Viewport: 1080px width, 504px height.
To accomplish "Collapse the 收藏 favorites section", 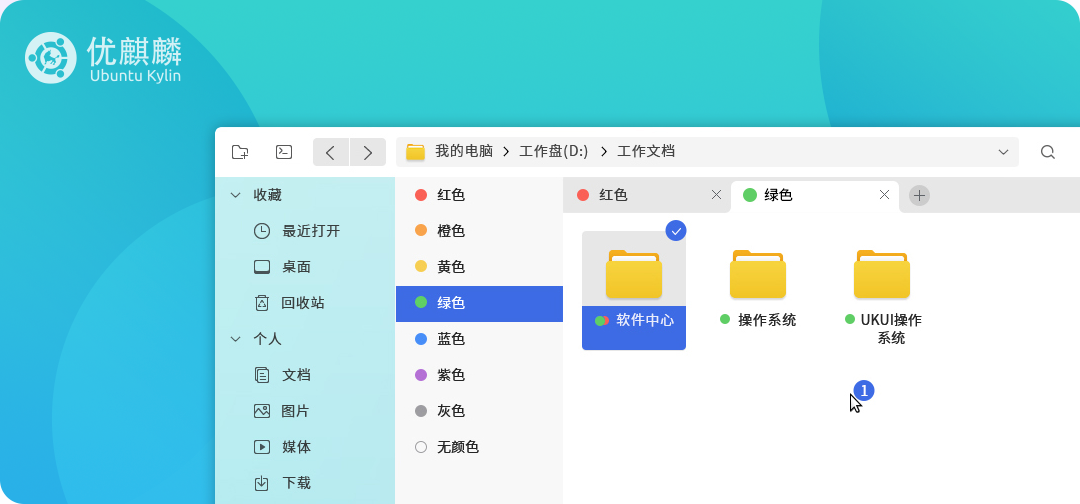I will coord(236,195).
